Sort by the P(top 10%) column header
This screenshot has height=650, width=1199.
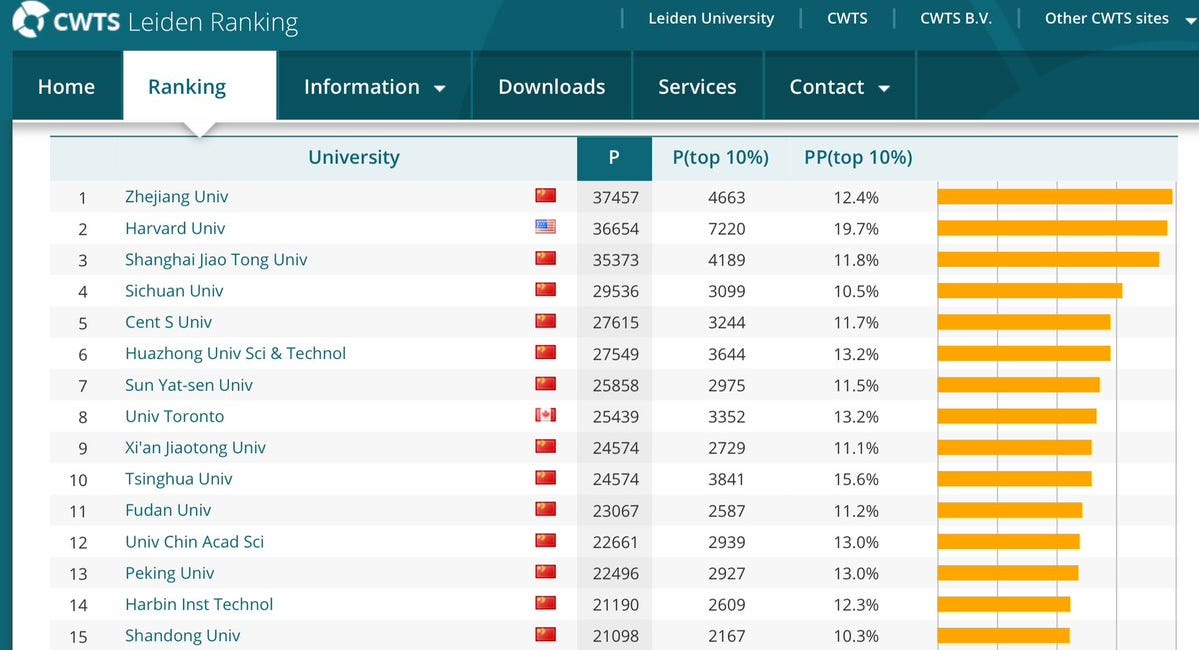720,158
